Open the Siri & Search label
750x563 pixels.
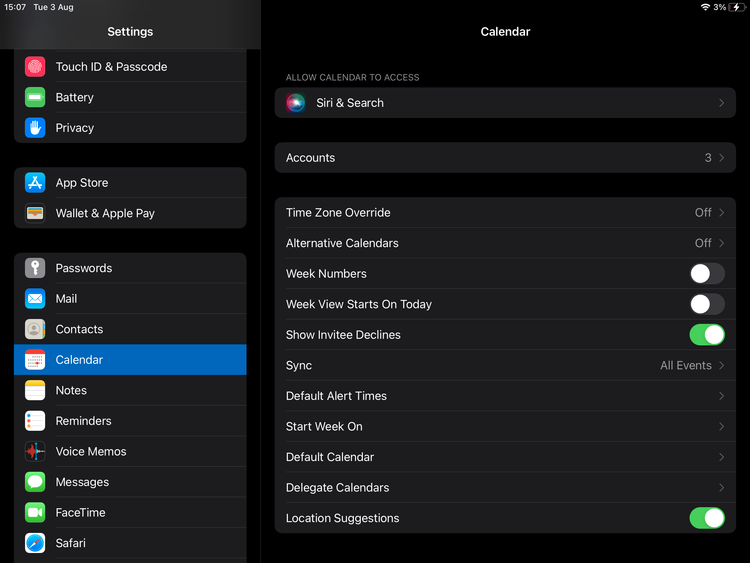(350, 103)
